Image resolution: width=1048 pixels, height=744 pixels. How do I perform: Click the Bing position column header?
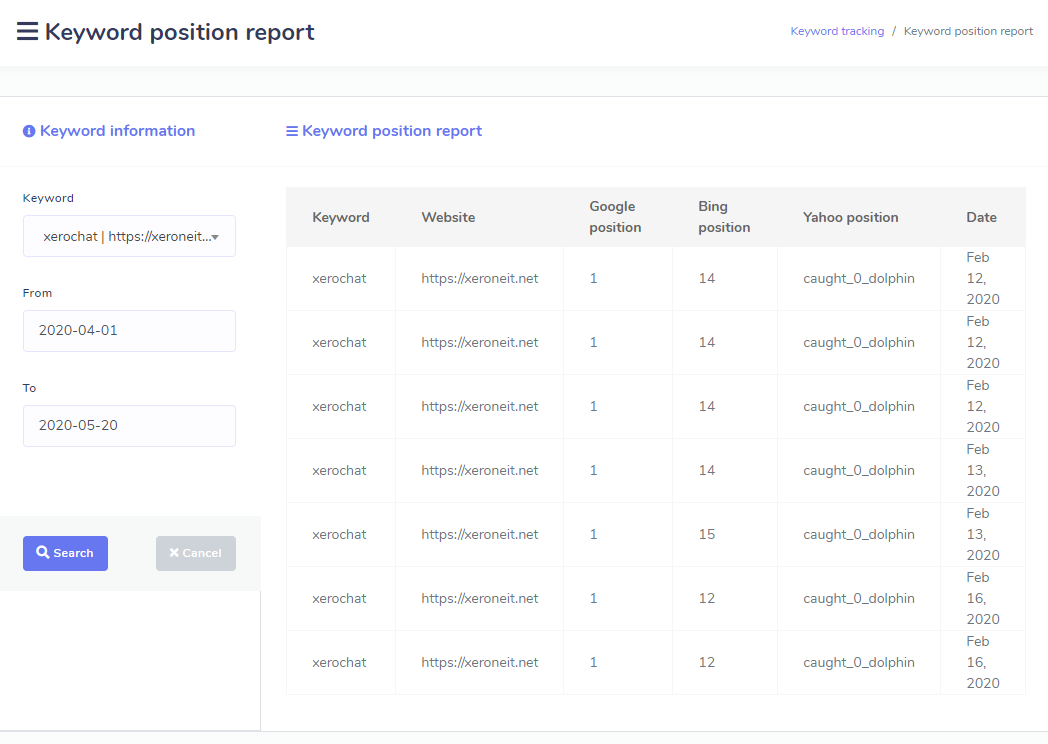724,217
